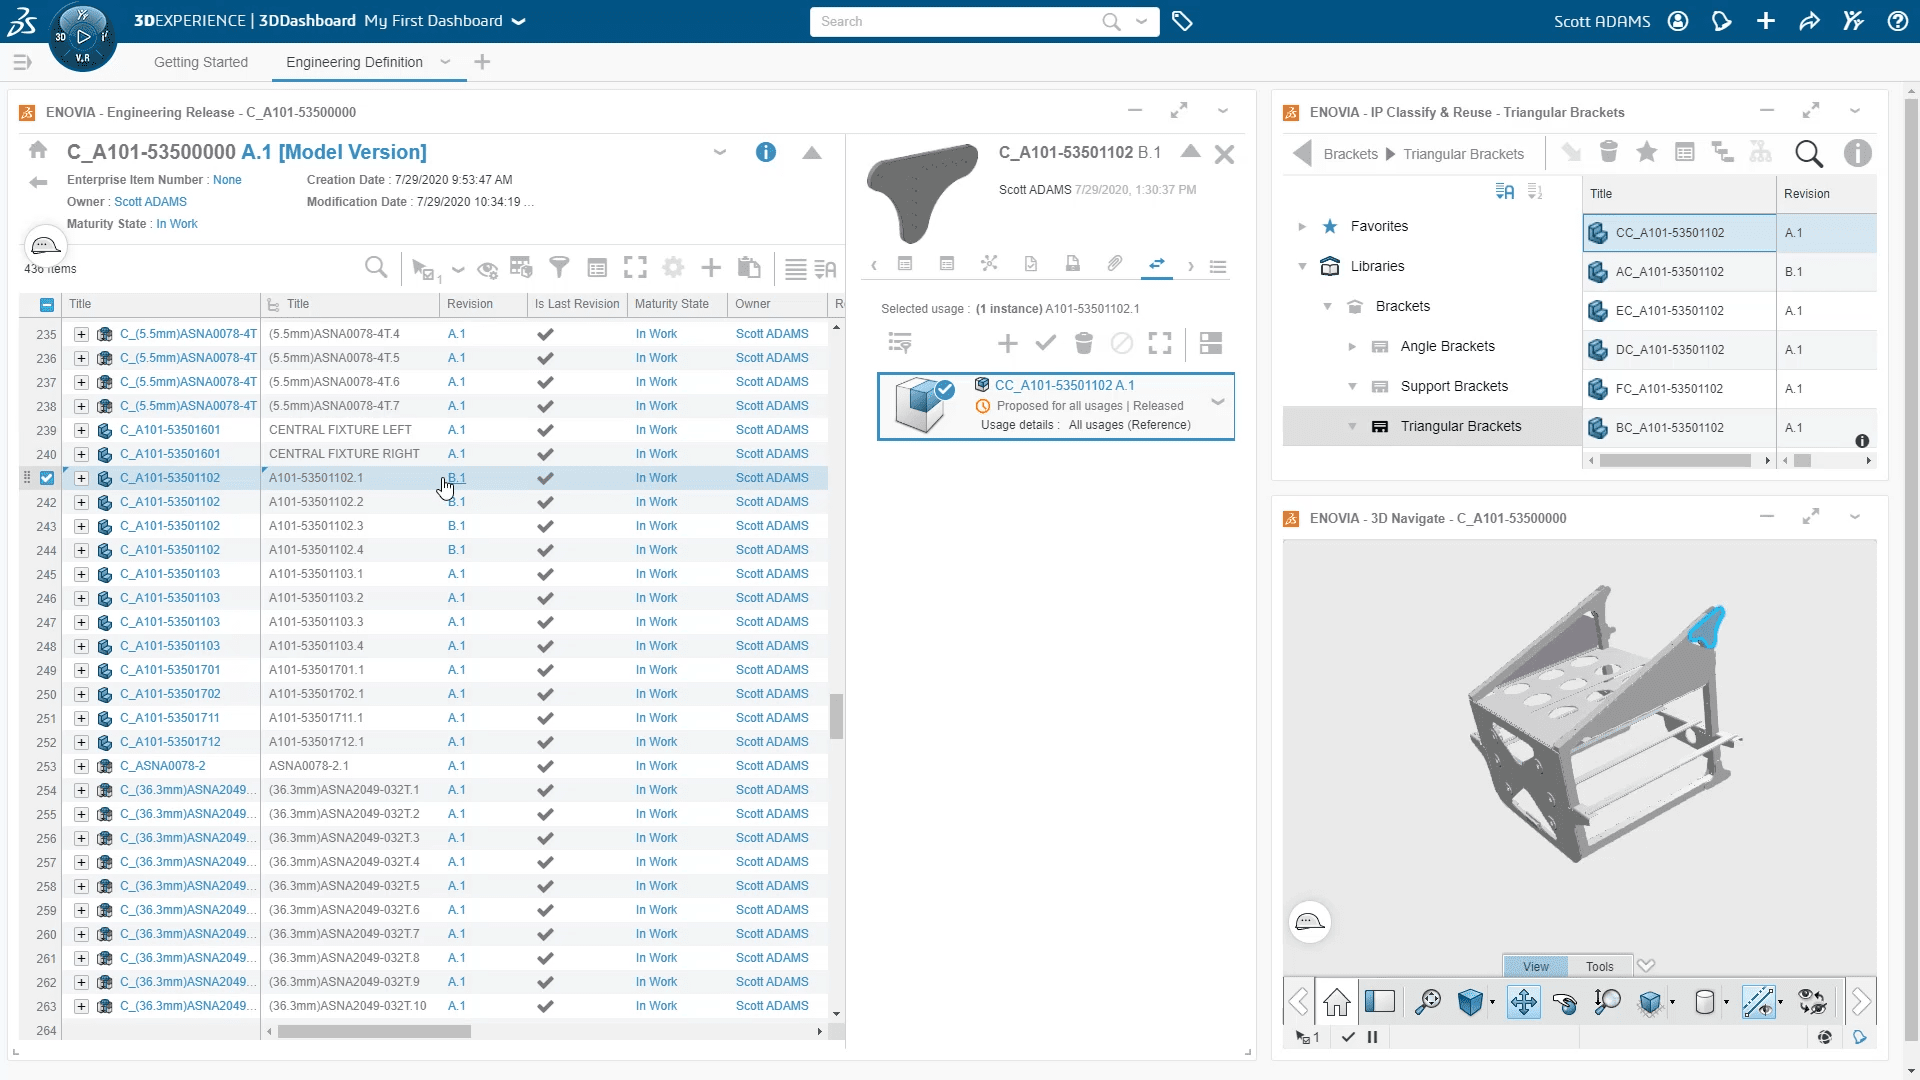Open Scott ADAMS profile icon
The height and width of the screenshot is (1080, 1920).
pyautogui.click(x=1678, y=21)
